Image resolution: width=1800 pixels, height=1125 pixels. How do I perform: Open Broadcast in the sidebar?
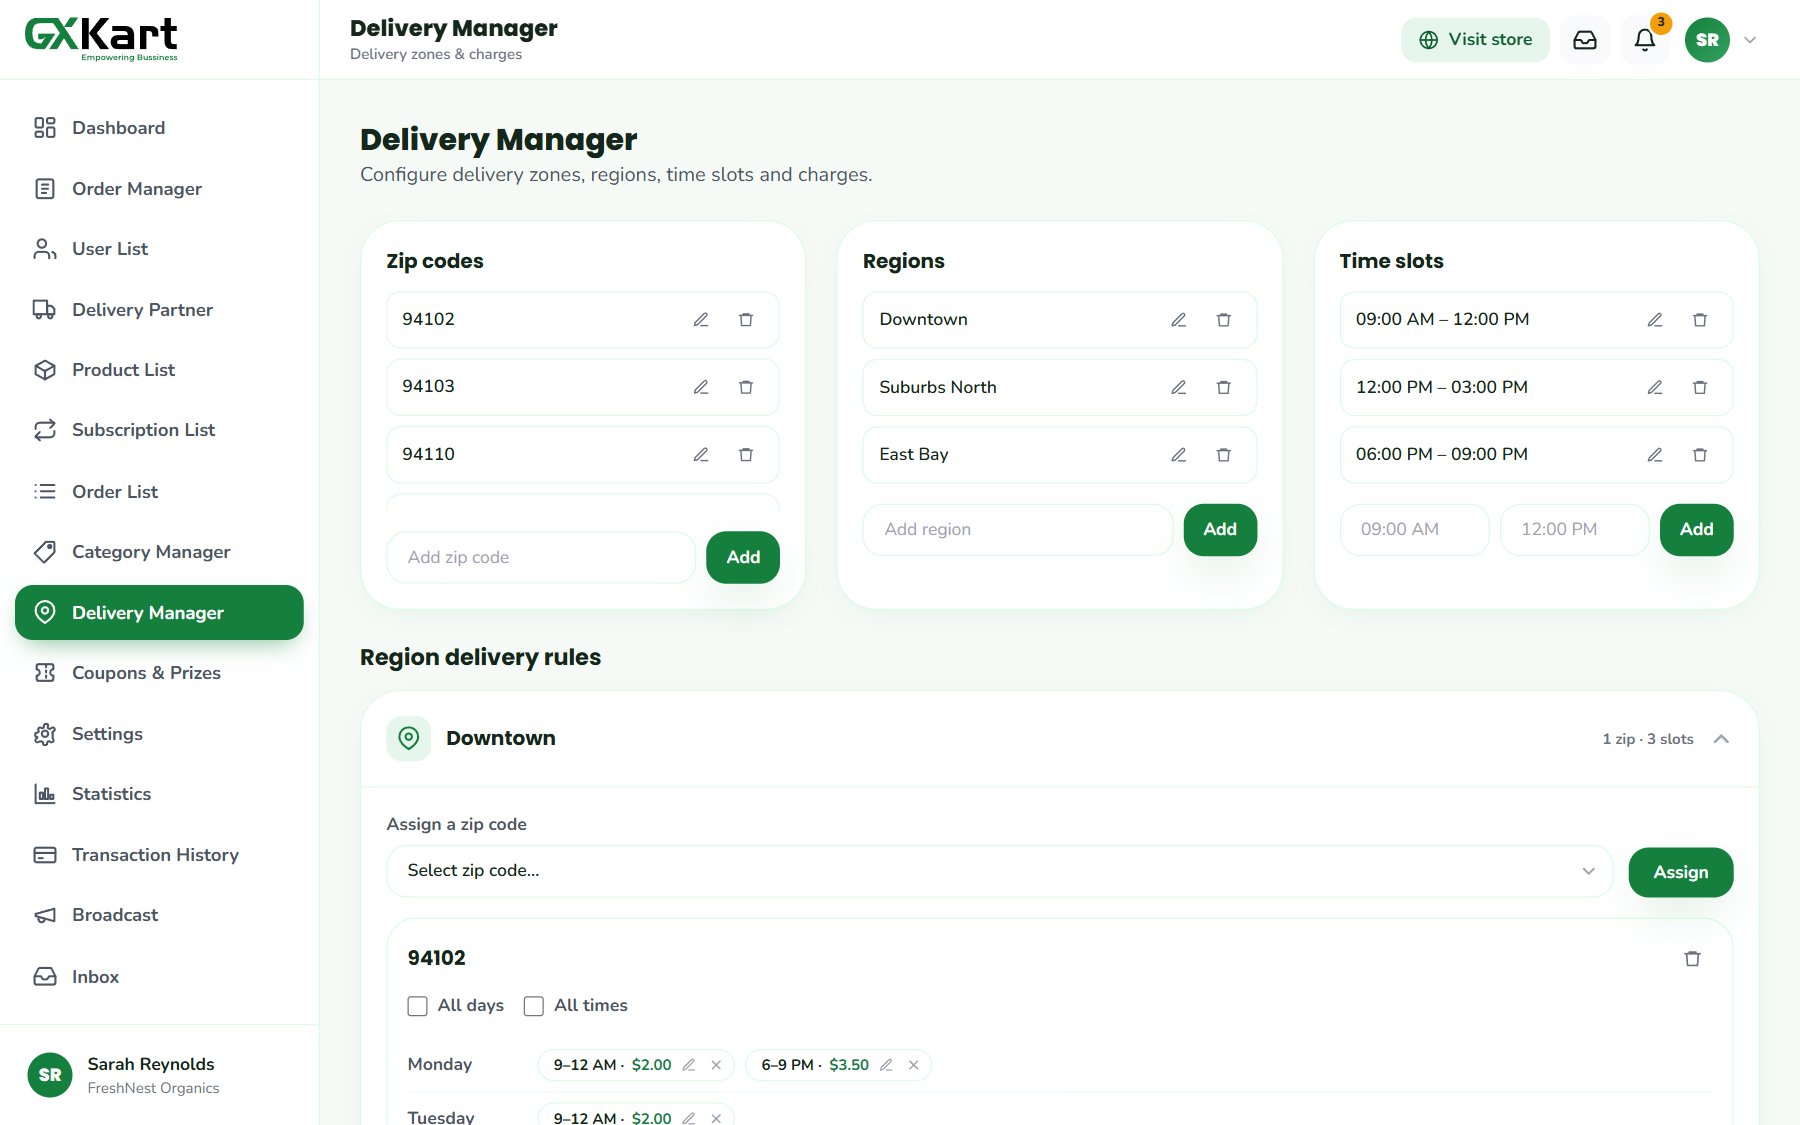(x=159, y=915)
